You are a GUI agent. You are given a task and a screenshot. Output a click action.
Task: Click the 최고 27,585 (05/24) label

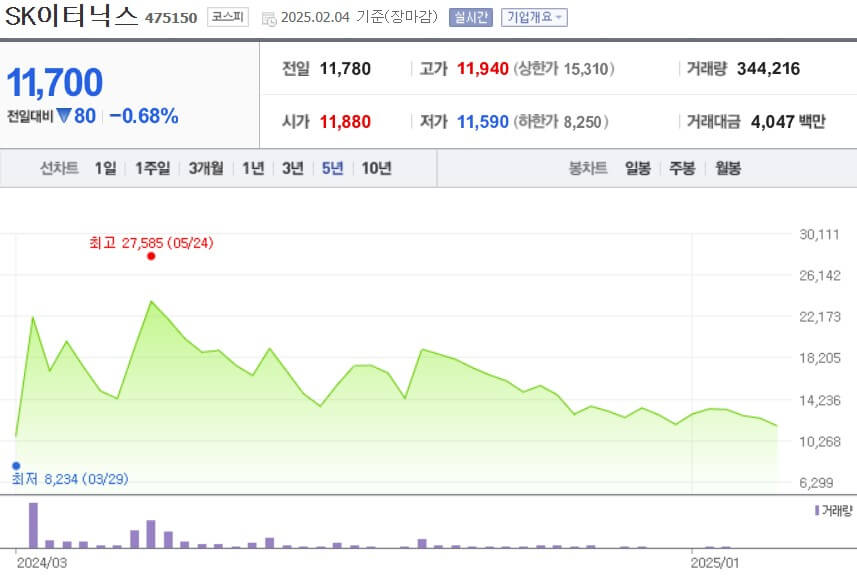(x=151, y=243)
